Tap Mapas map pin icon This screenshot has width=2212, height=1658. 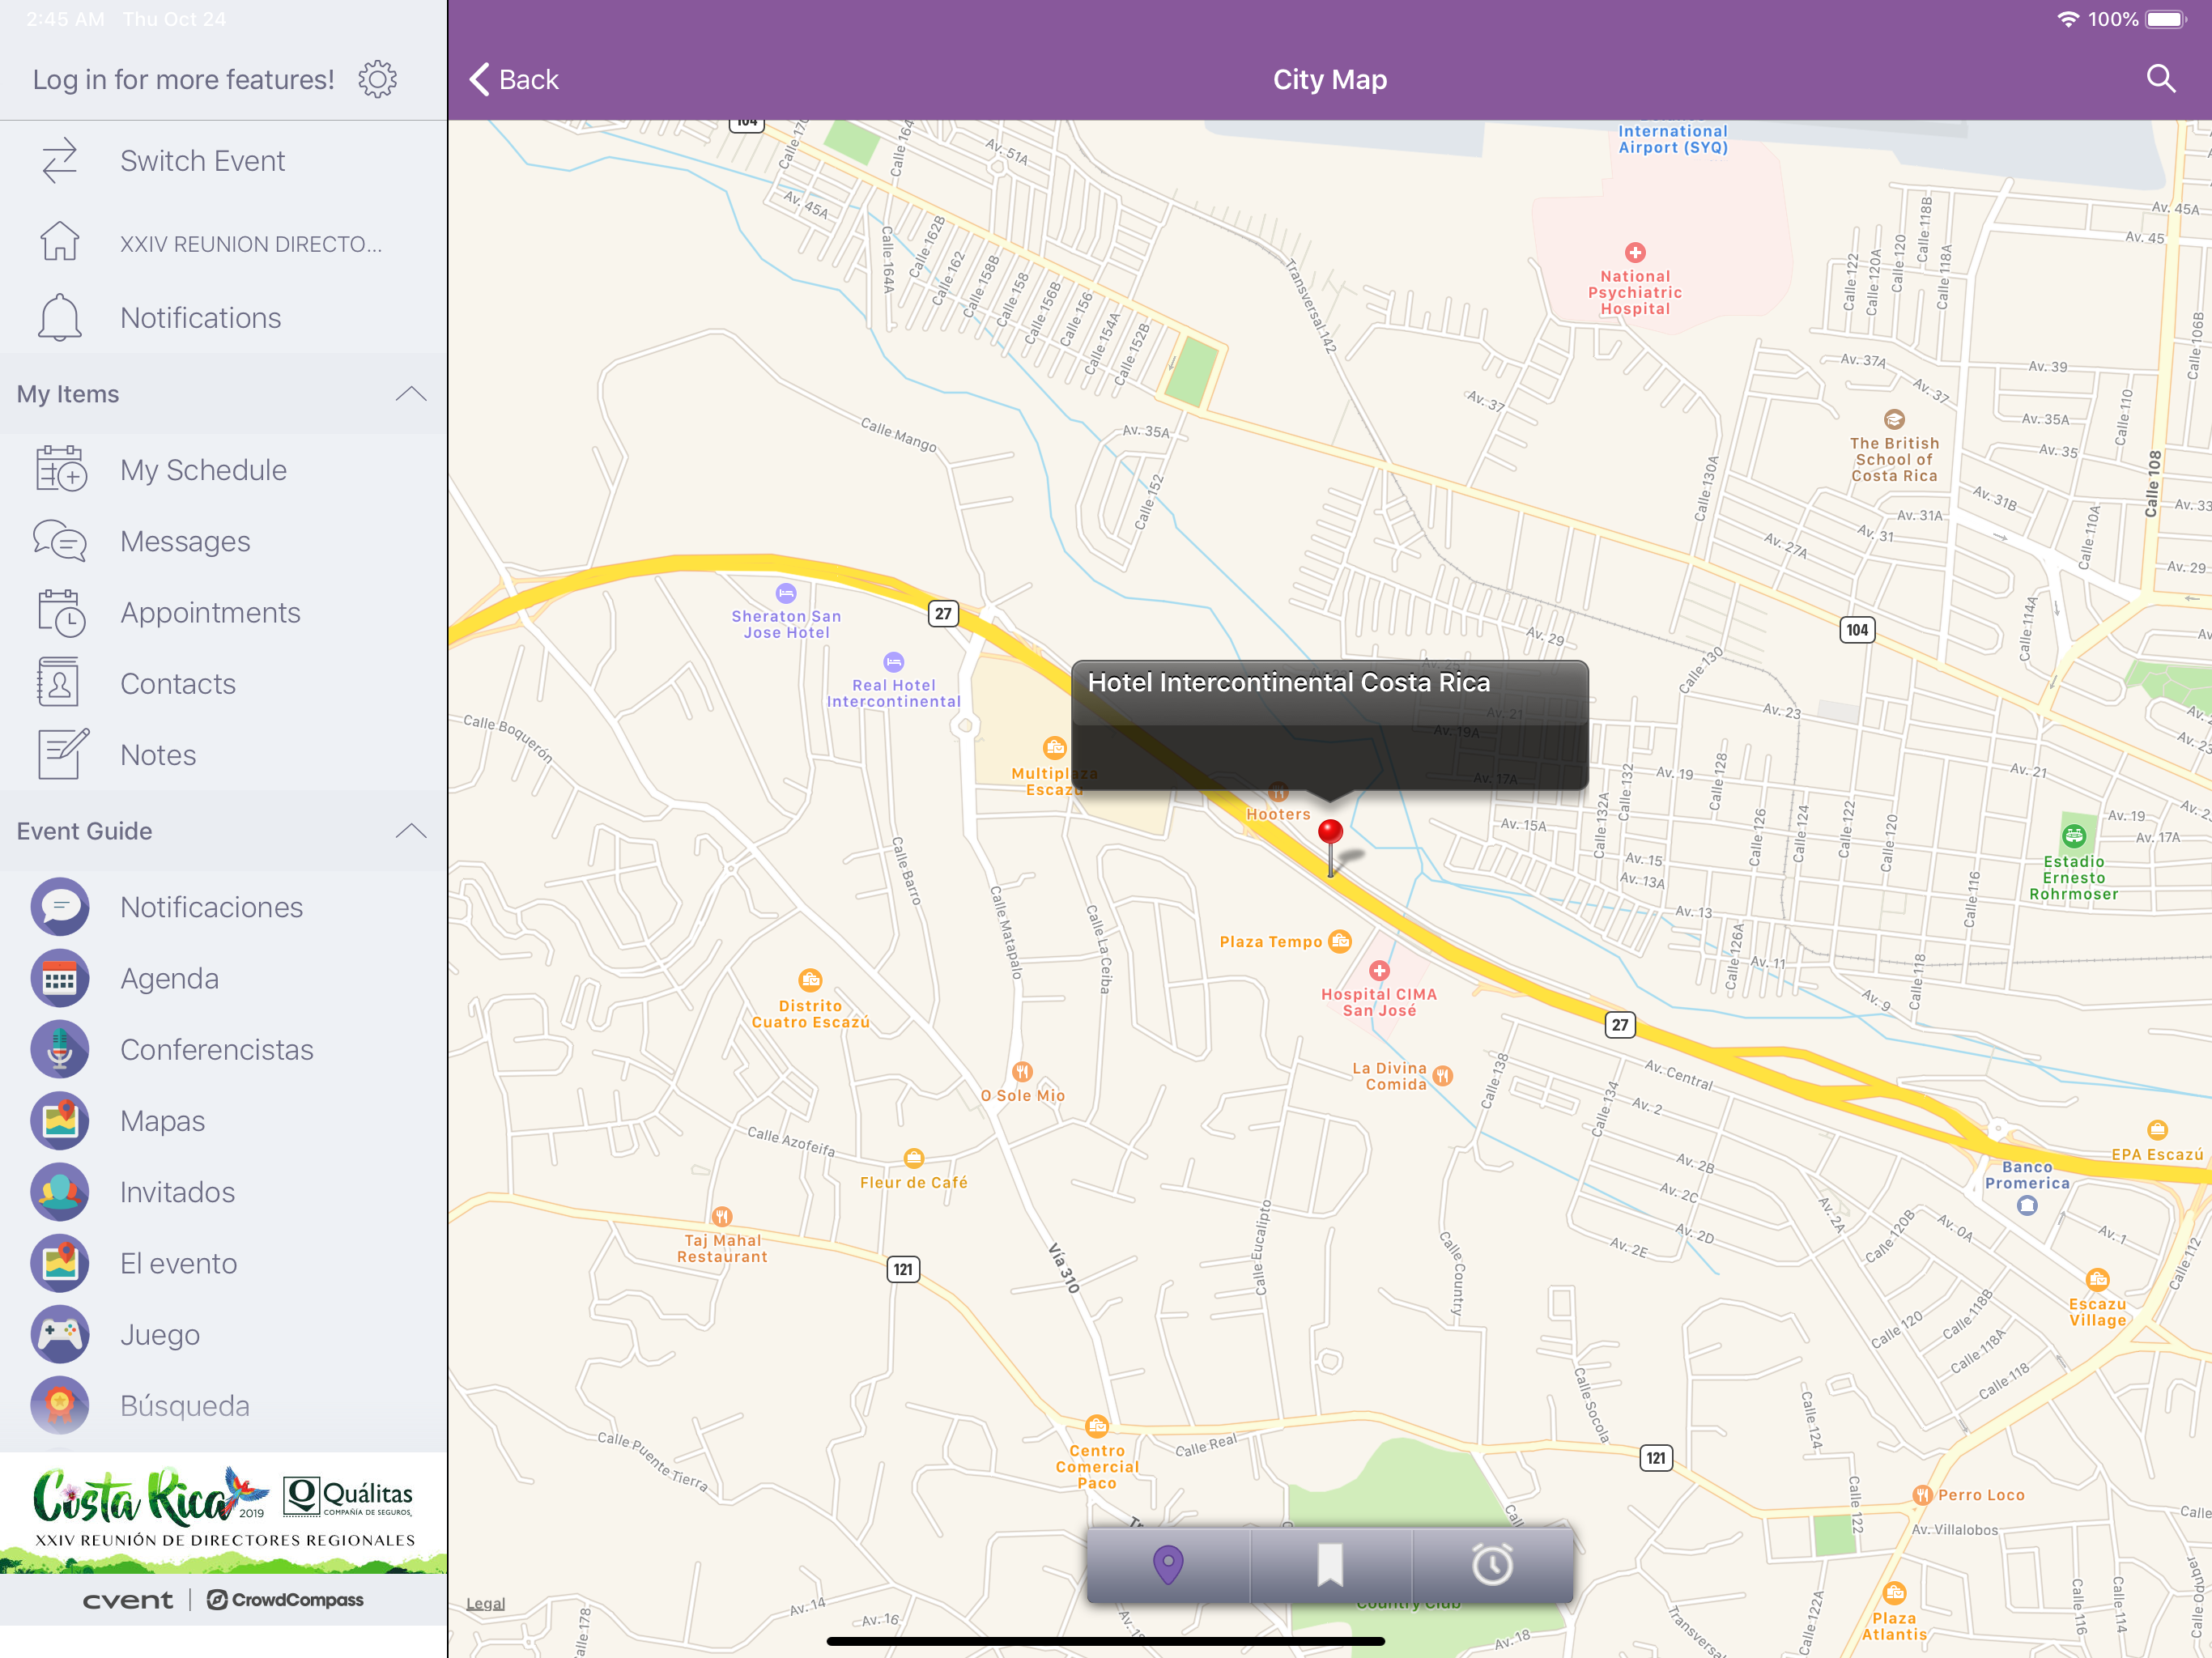[x=60, y=1121]
